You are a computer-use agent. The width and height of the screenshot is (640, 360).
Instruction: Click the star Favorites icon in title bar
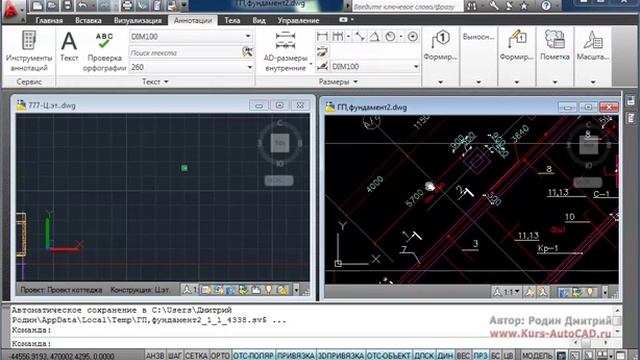pos(524,6)
